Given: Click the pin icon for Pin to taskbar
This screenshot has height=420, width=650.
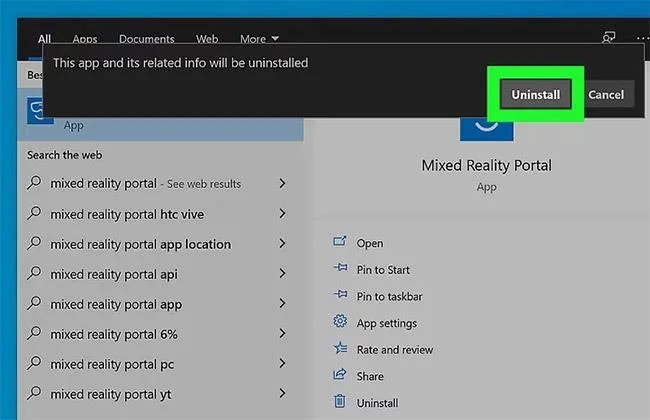Looking at the screenshot, I should point(340,294).
